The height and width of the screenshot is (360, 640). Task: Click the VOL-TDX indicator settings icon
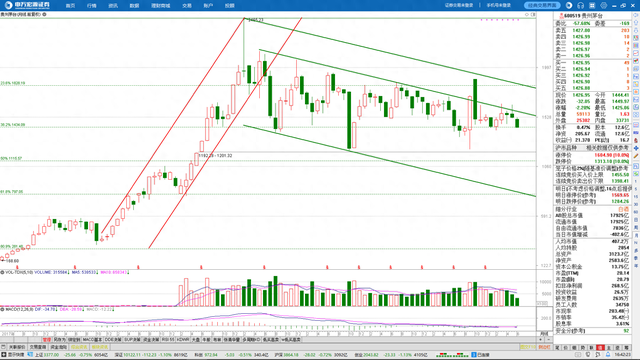[x=2, y=272]
